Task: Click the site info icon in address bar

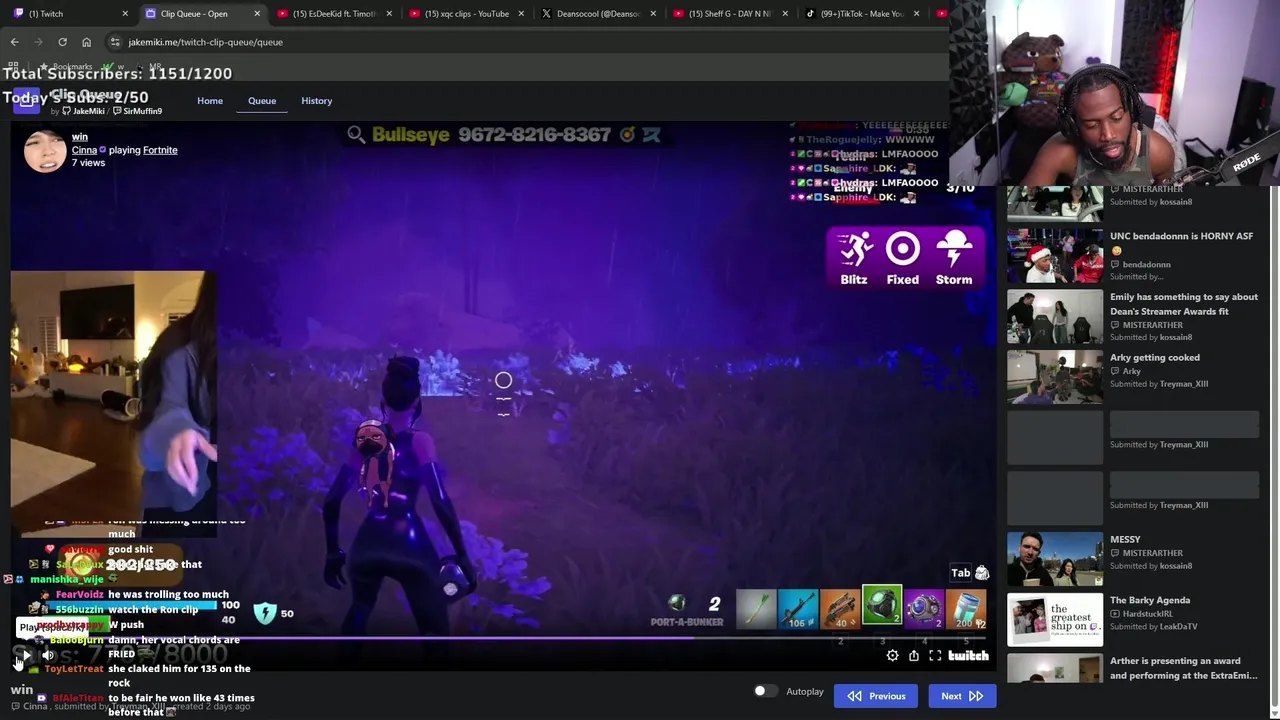Action: 115,42
